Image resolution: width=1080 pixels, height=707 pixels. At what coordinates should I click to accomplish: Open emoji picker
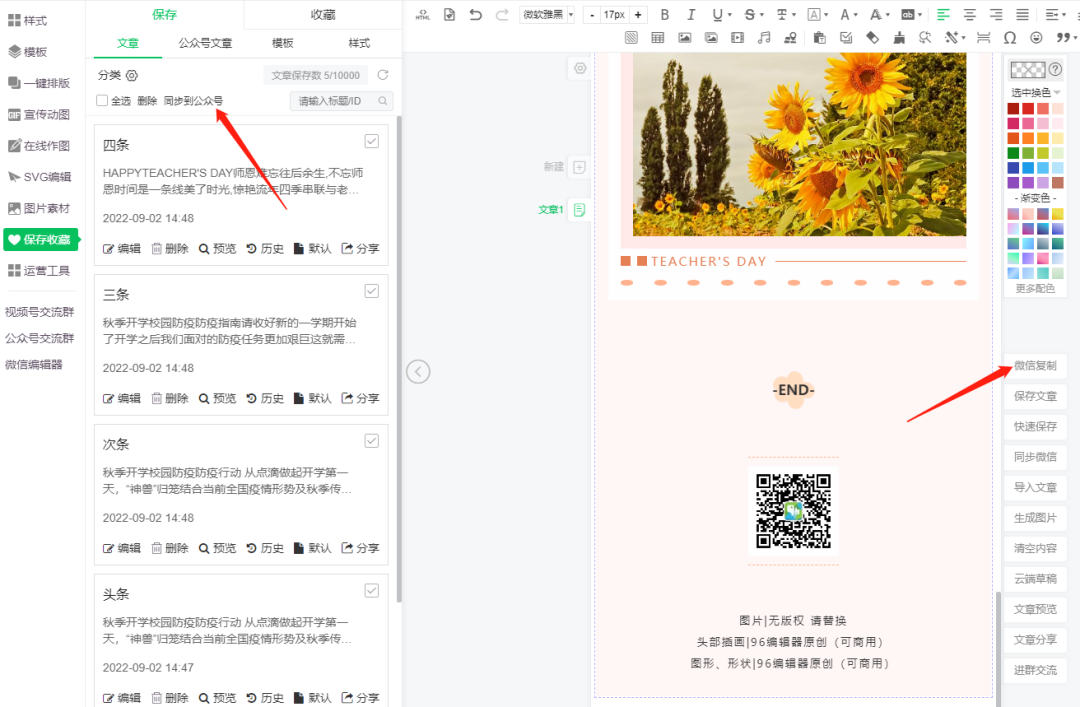pos(1036,38)
